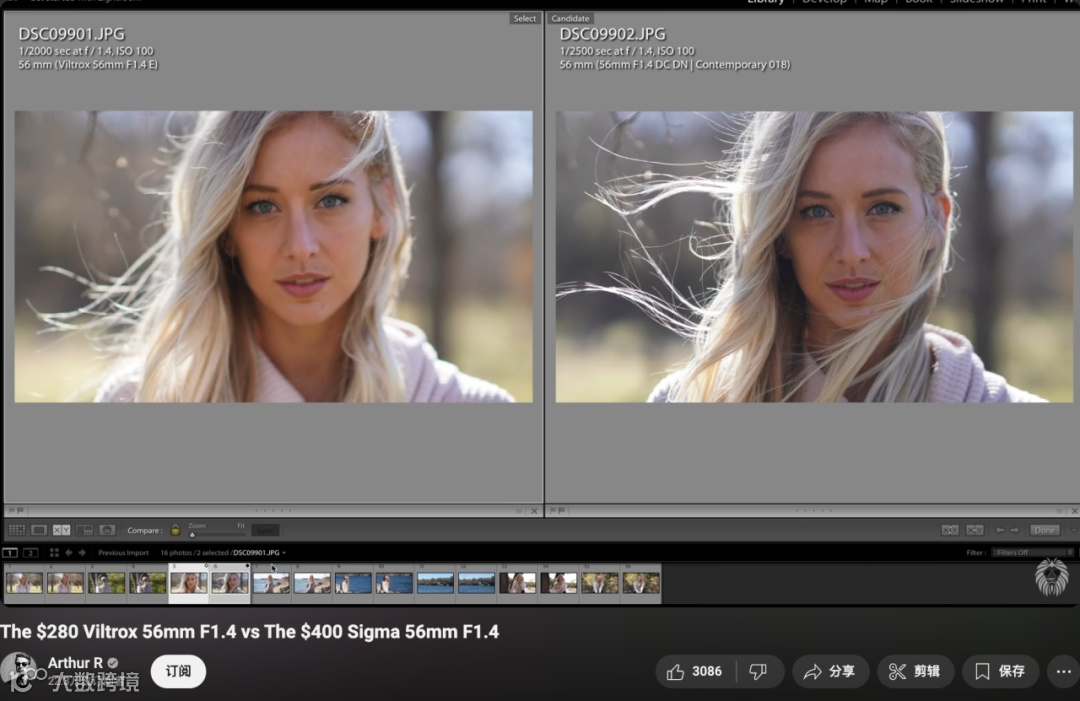
Task: Select filmstrip thumbnail 16
Action: pos(641,583)
